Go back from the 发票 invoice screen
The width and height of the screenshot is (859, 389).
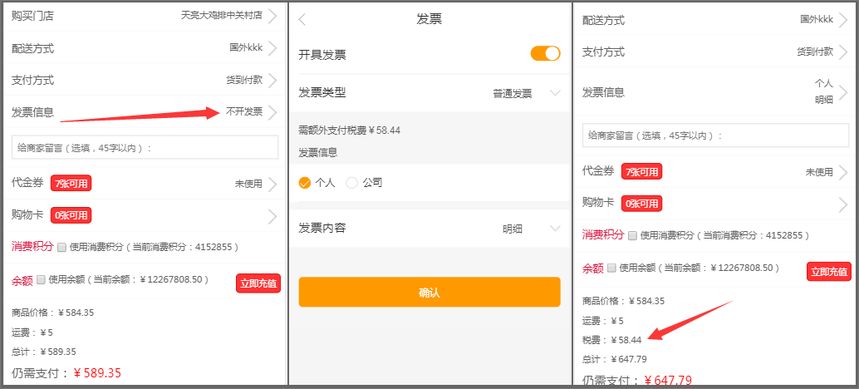click(302, 20)
